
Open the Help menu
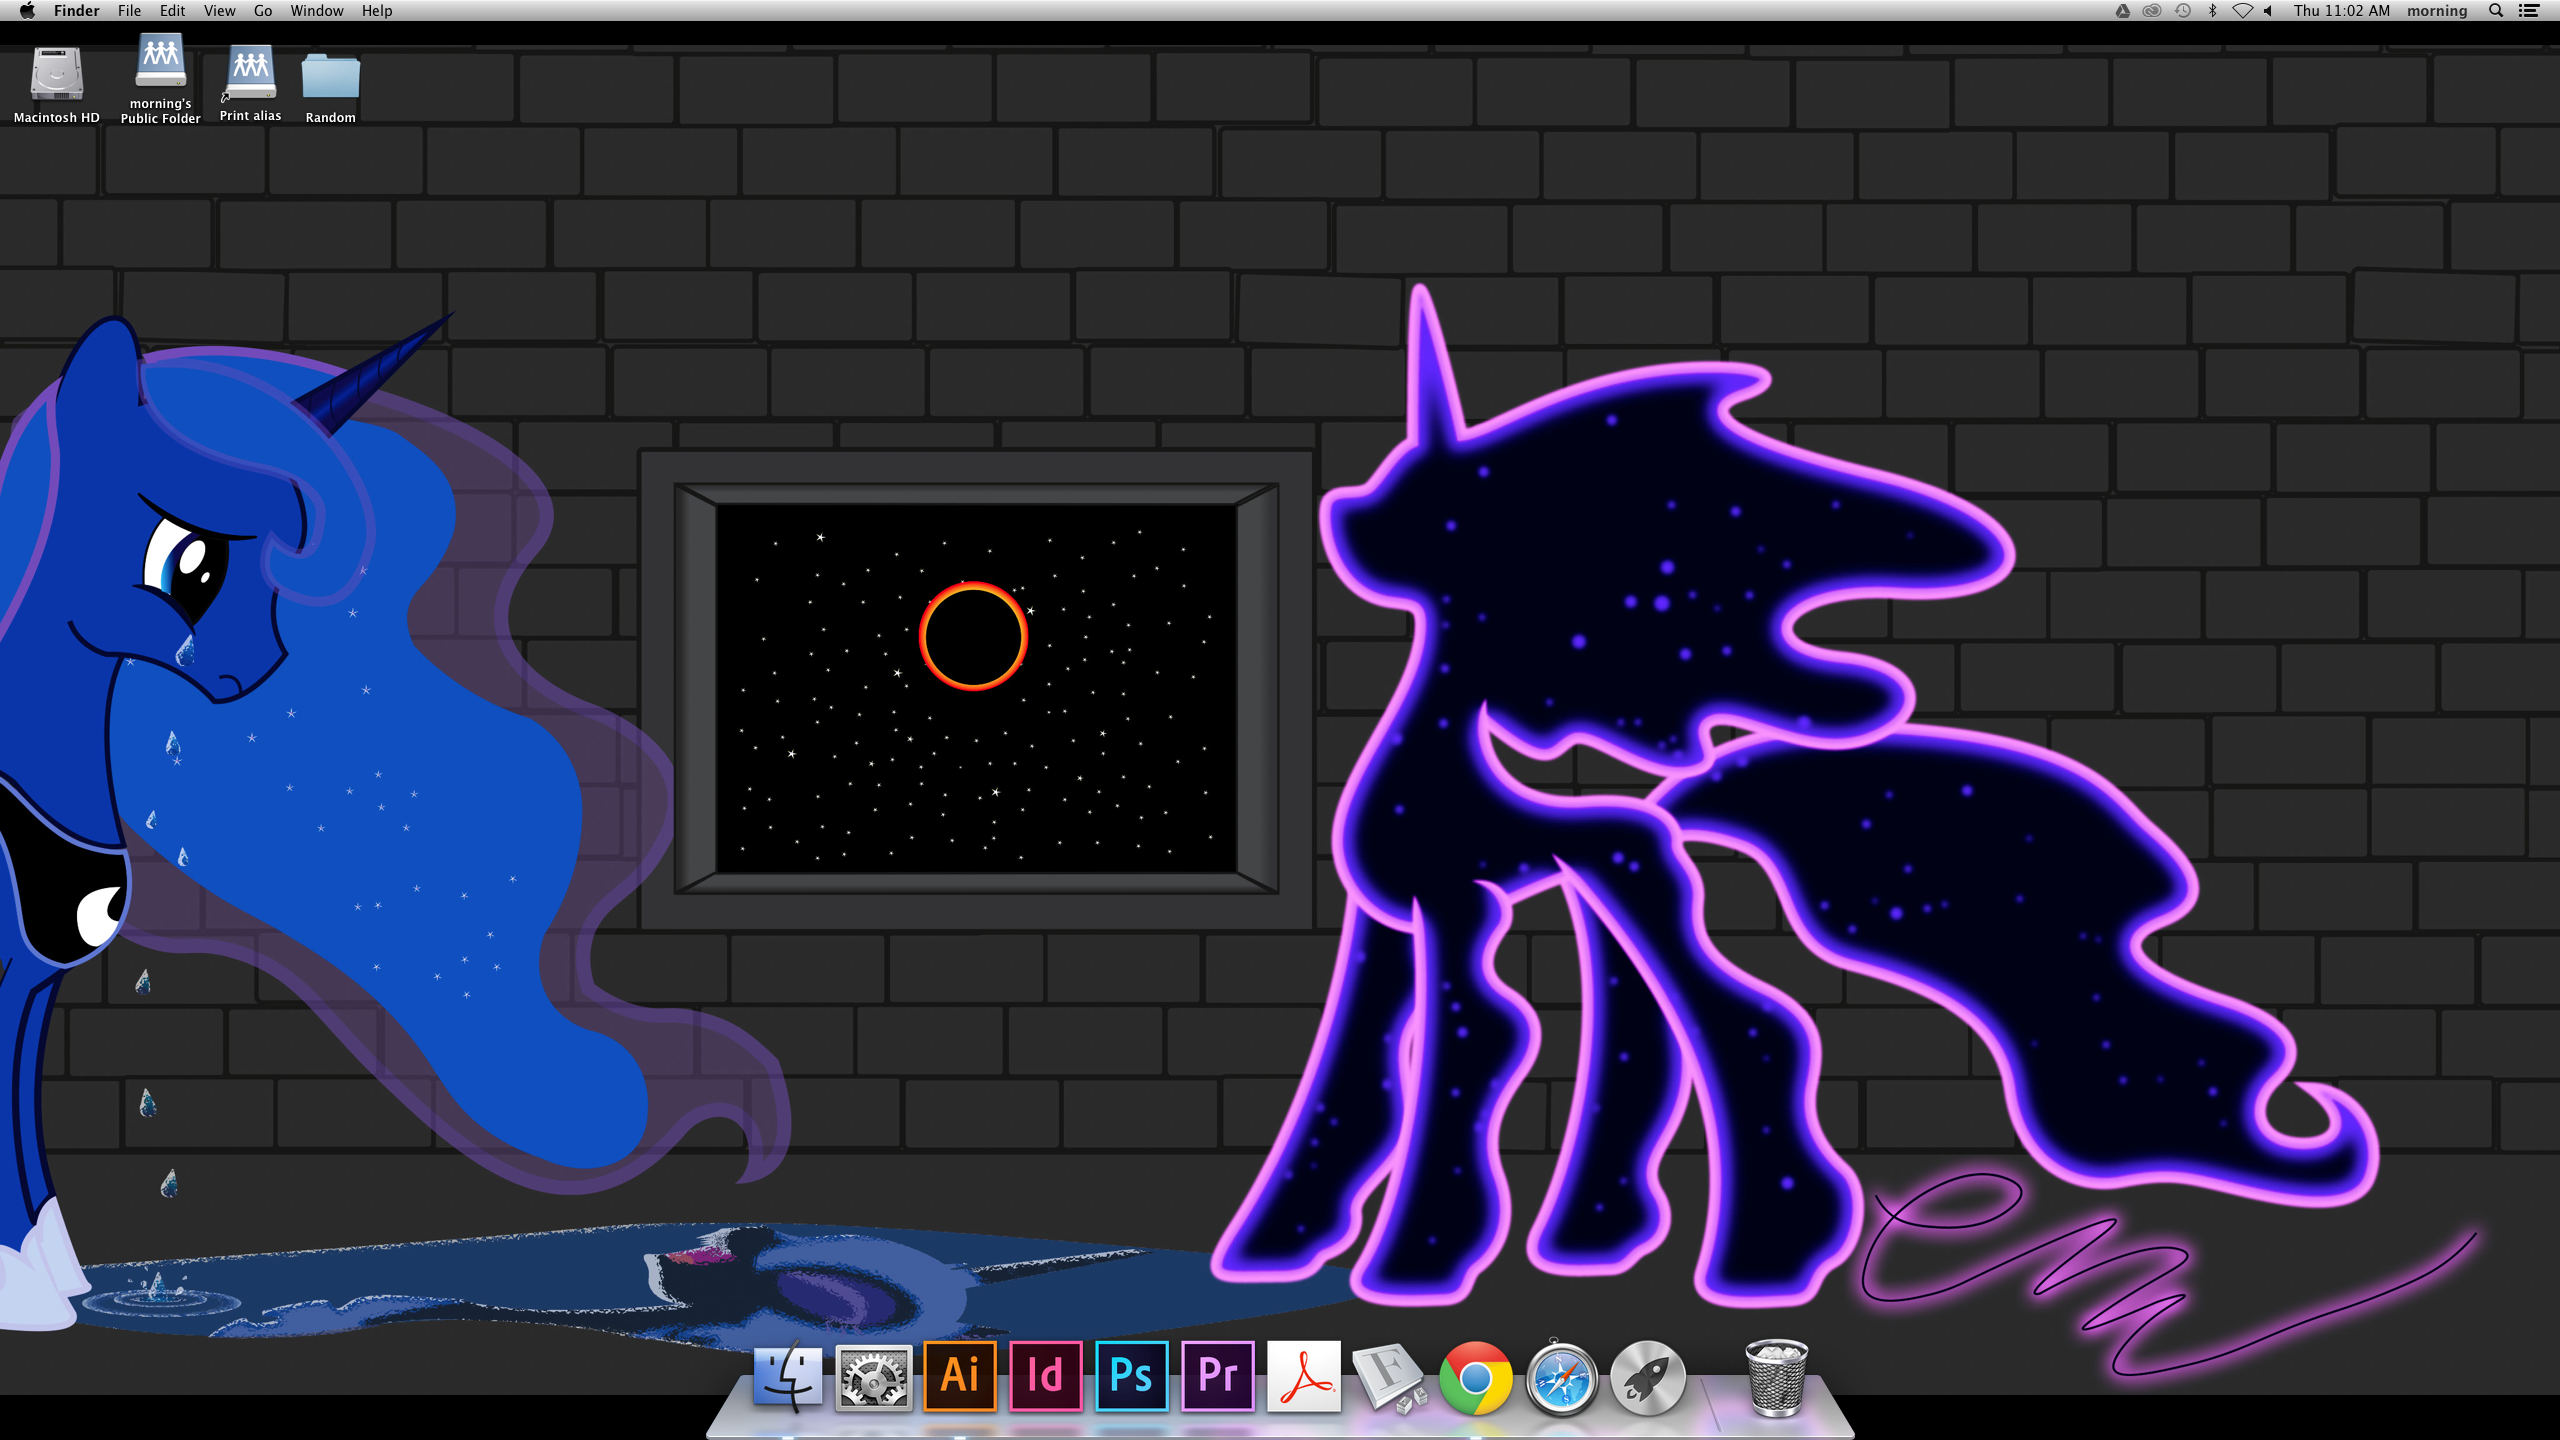(377, 11)
